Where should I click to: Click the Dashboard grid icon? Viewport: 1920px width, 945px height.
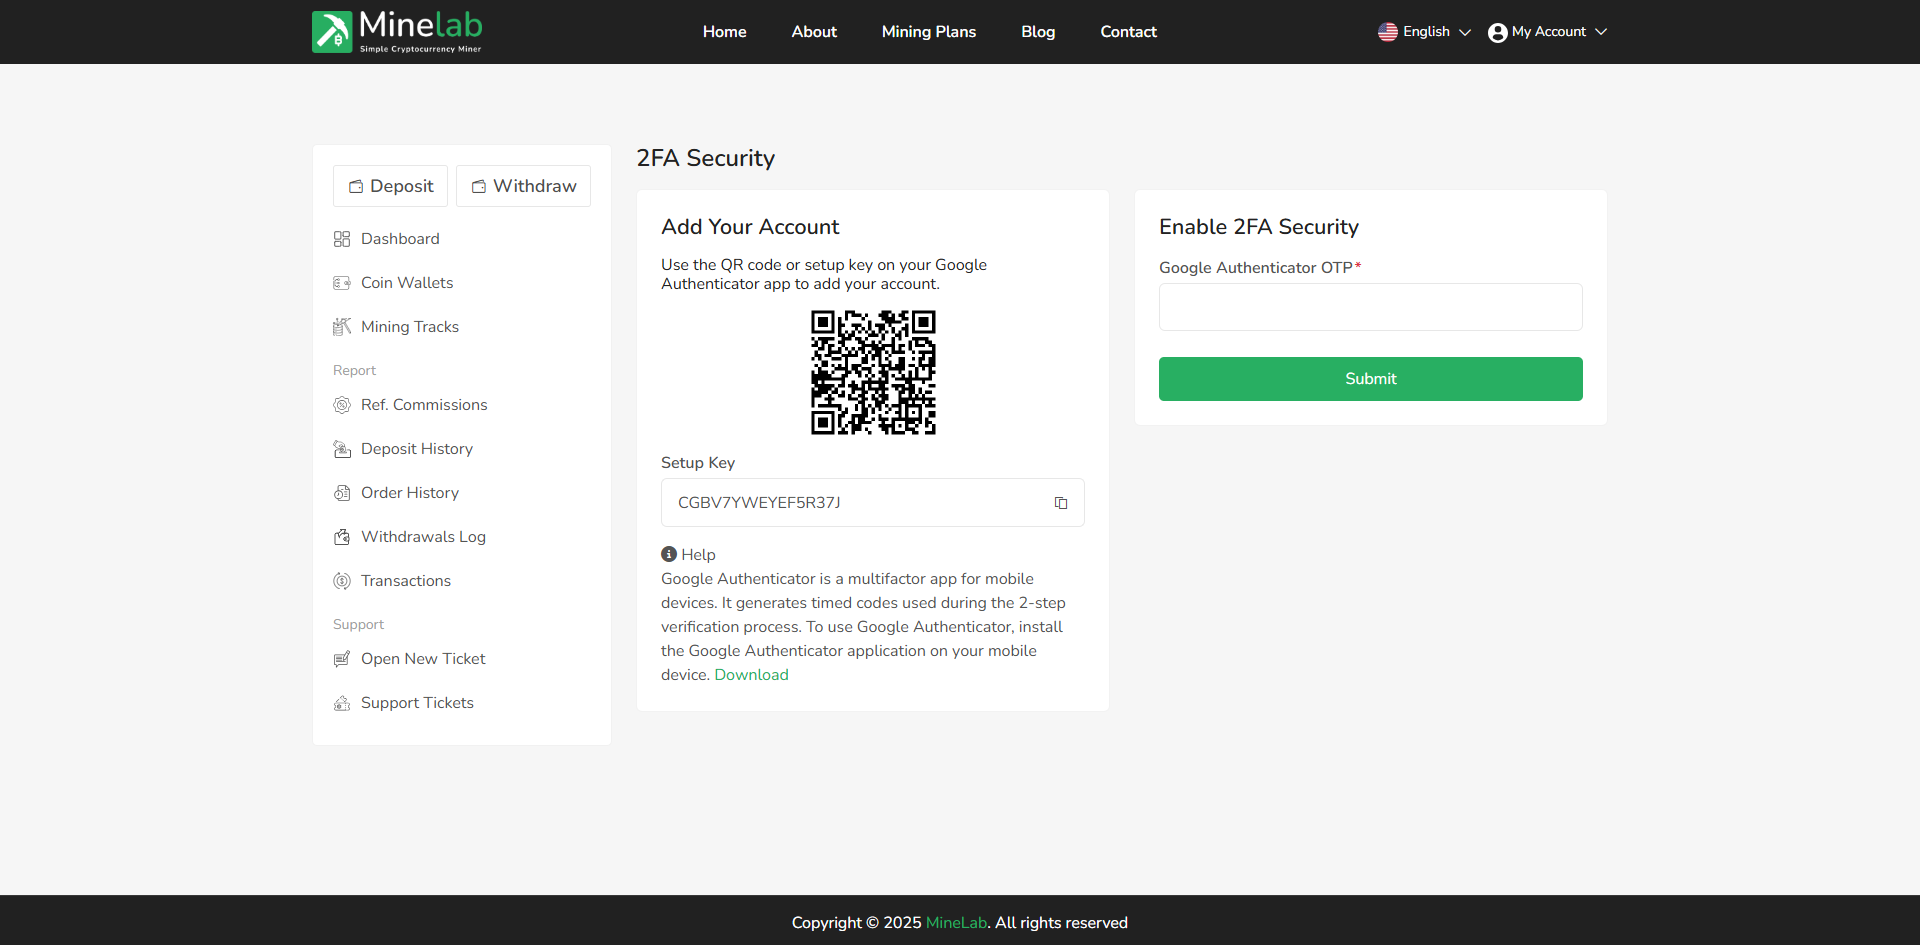[x=342, y=239]
